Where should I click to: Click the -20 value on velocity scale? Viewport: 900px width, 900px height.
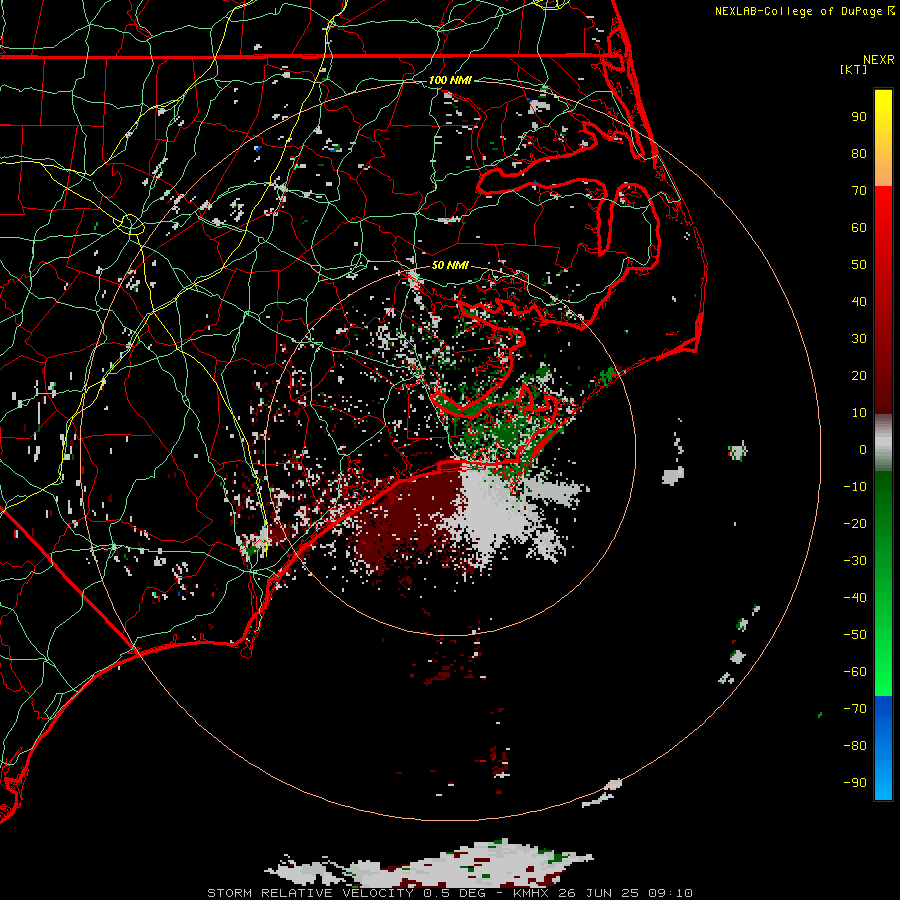855,524
